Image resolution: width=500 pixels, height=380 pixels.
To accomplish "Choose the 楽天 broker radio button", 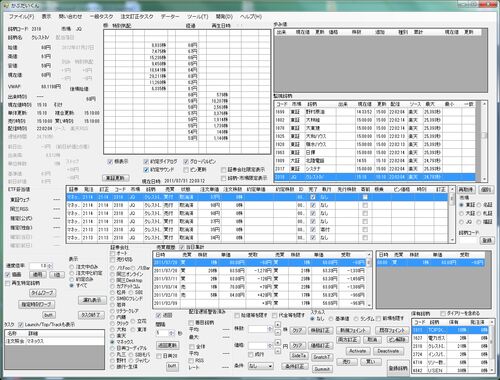I will pyautogui.click(x=113, y=336).
